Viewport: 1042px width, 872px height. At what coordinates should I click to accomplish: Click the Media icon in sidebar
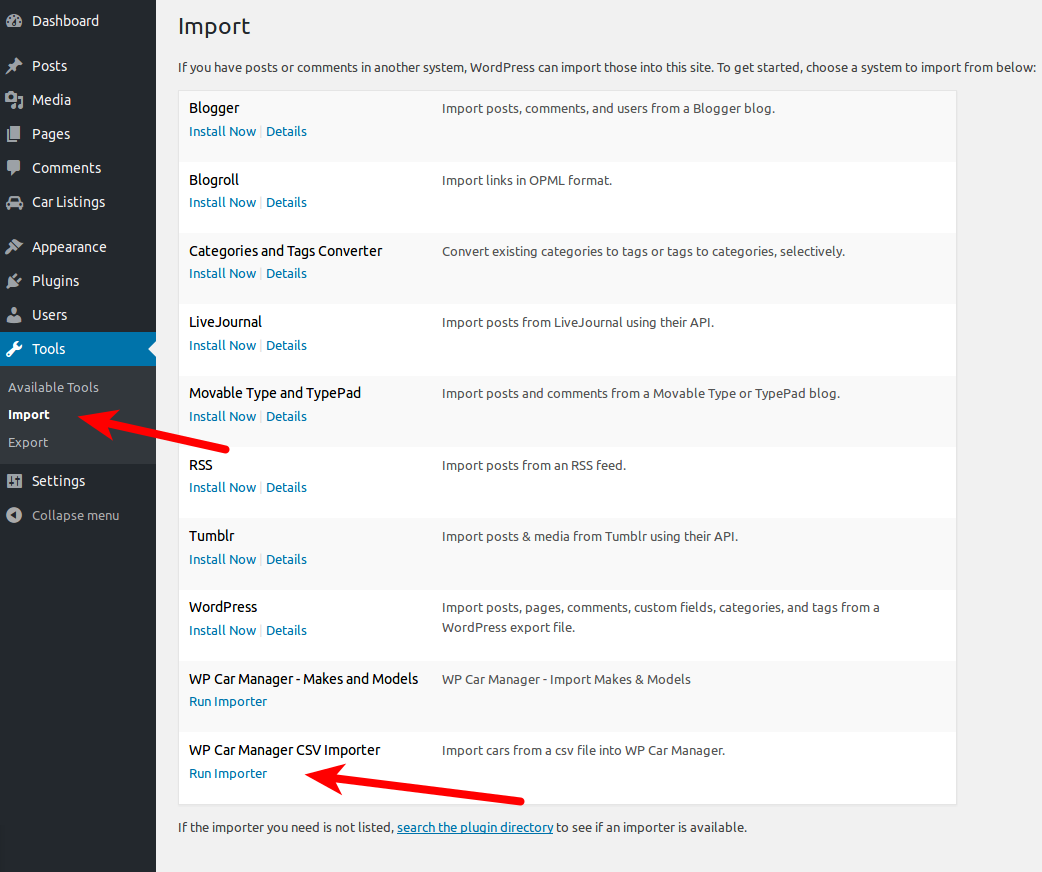pos(14,100)
